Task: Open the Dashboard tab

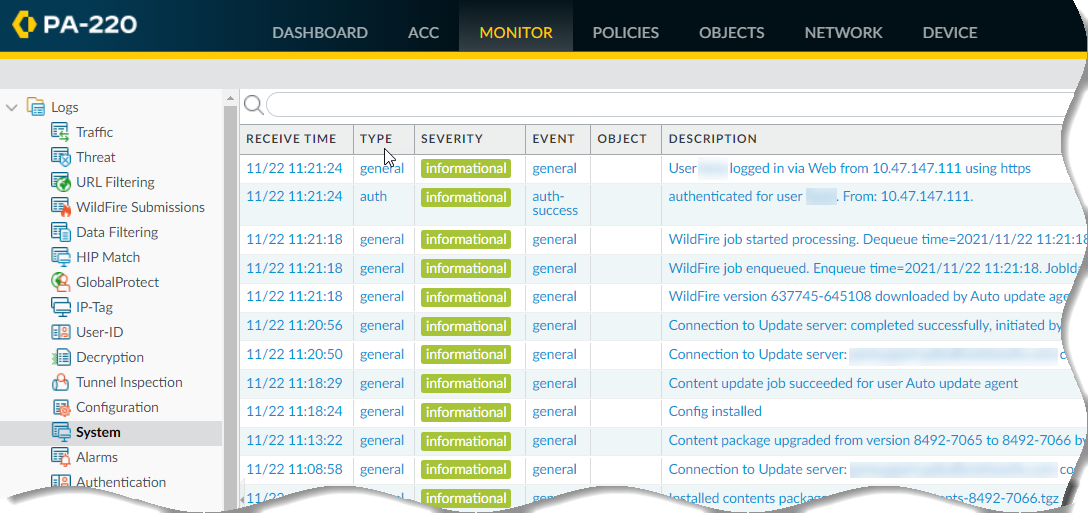Action: (320, 33)
